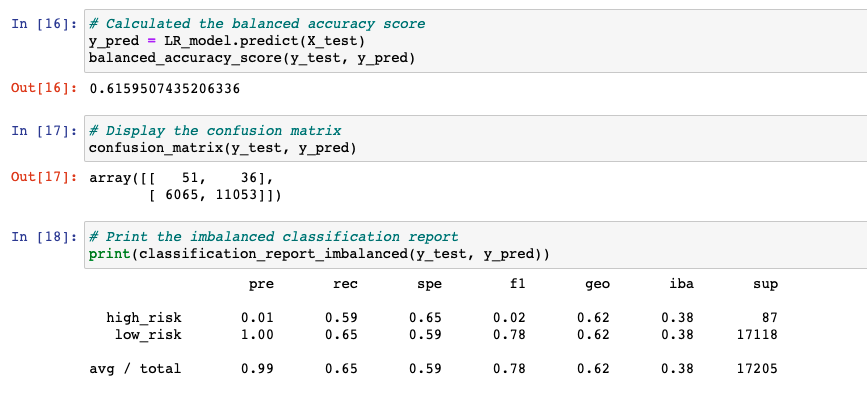This screenshot has height=416, width=867.
Task: Place cursor in the confusion_matrix(y_test, y_pred) line
Action: coord(222,148)
